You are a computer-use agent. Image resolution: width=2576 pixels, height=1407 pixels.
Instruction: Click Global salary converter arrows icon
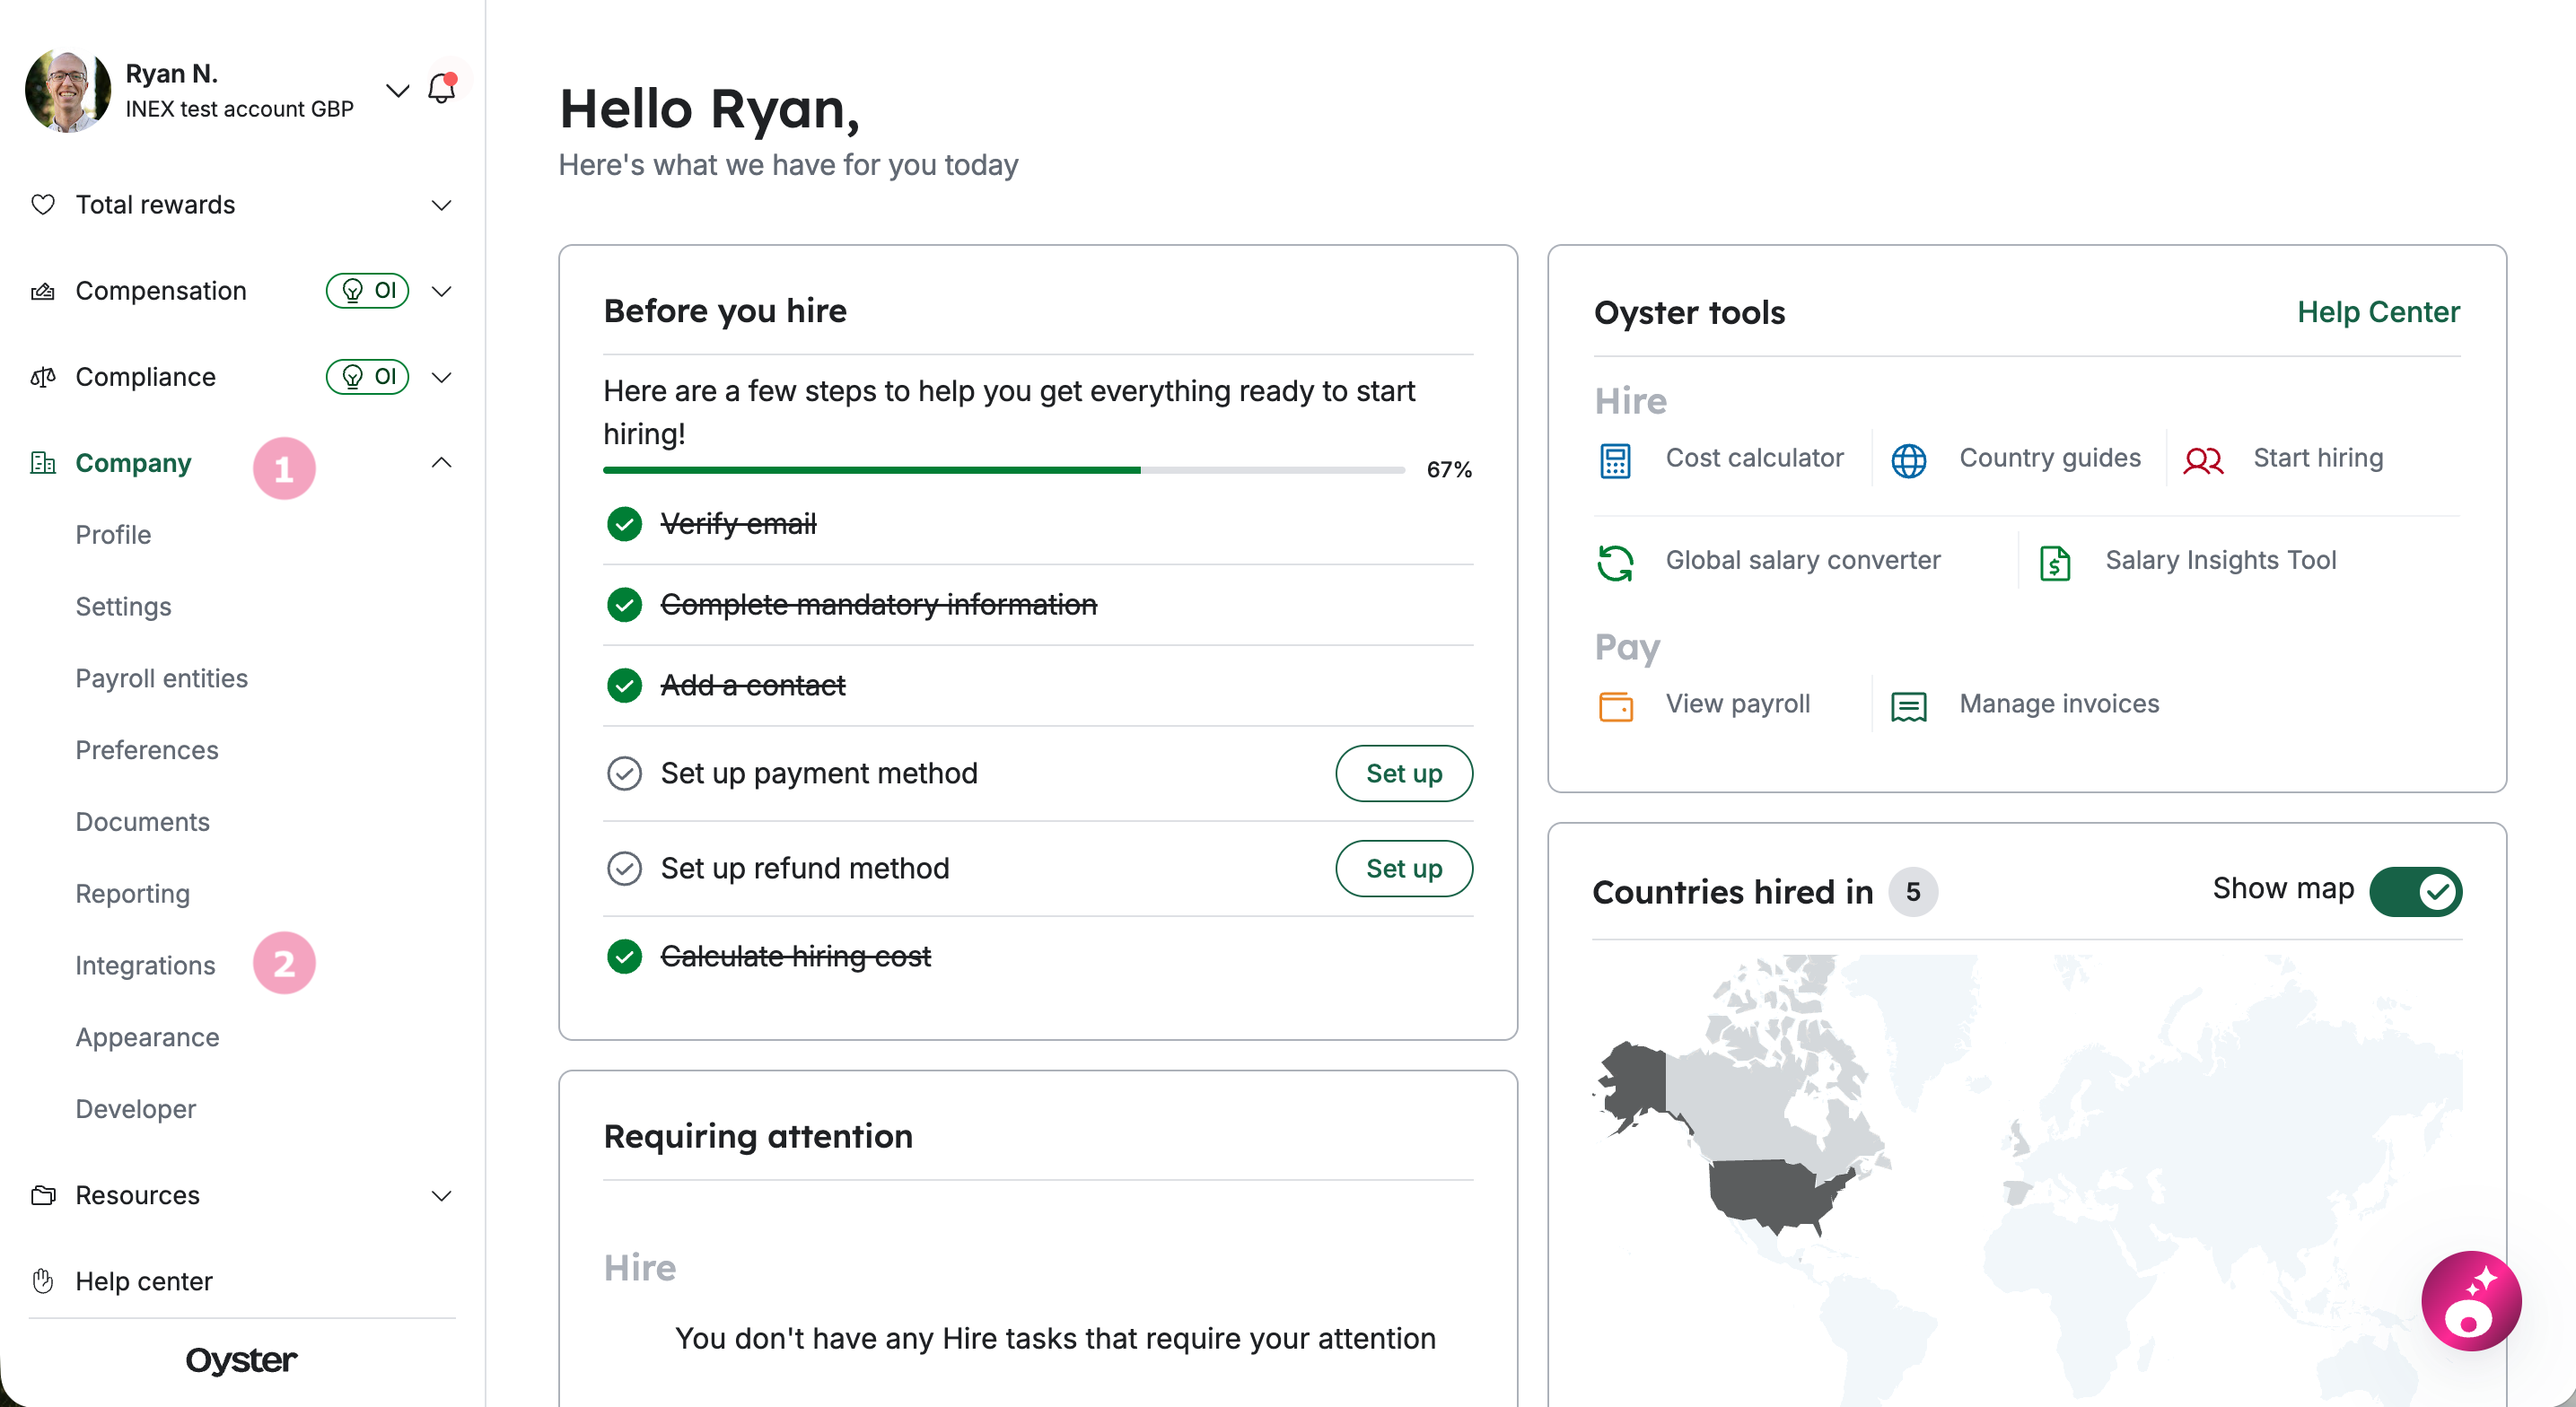click(1615, 563)
